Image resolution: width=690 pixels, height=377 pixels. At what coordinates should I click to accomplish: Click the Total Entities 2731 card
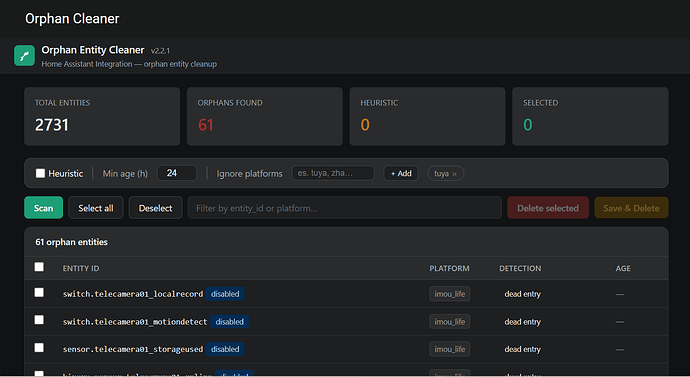coord(102,116)
